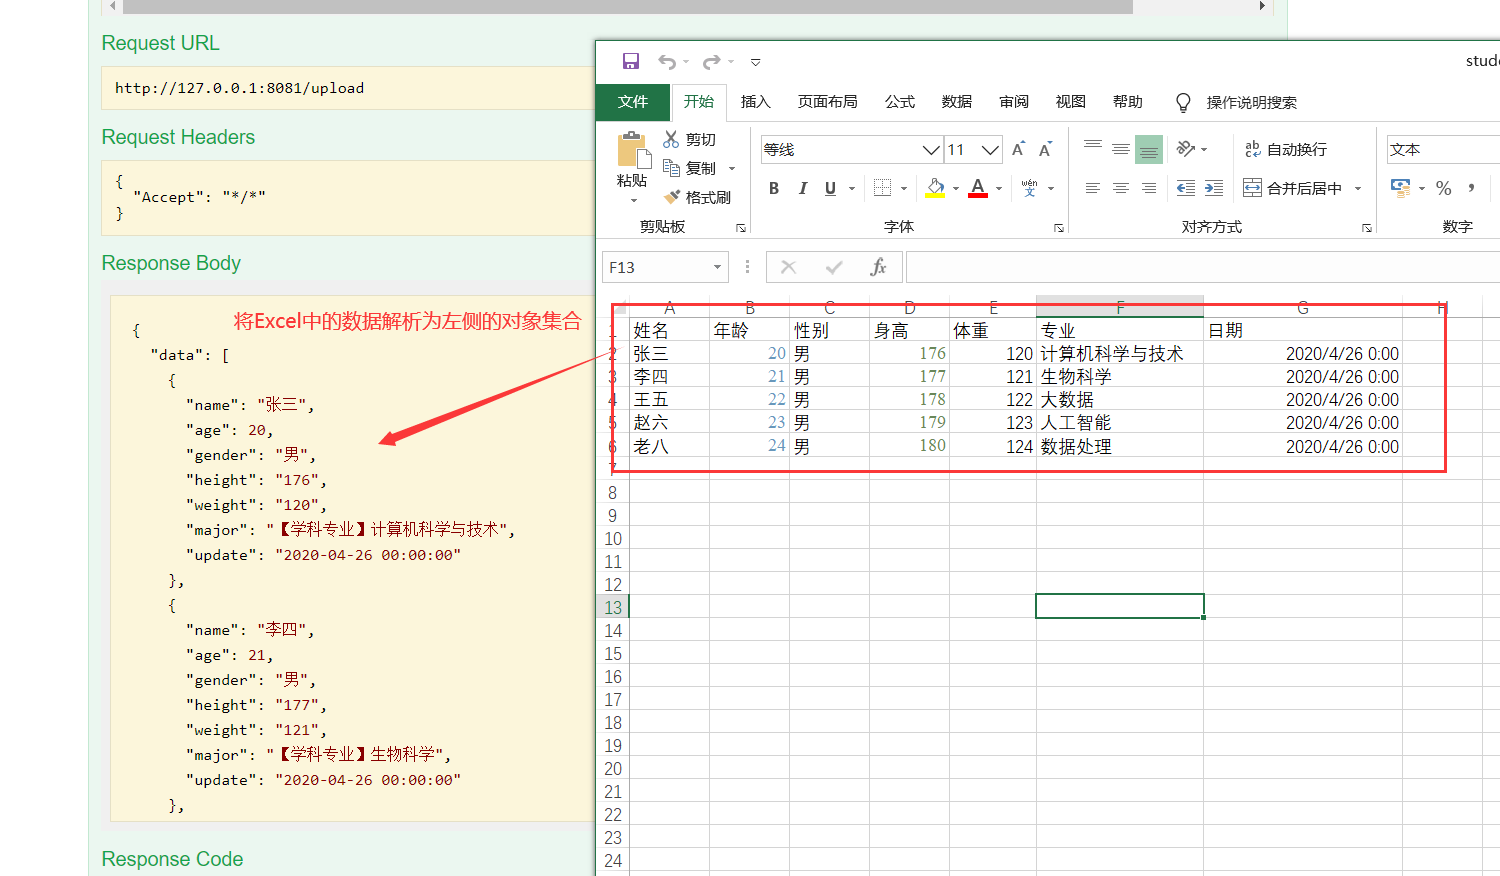
Task: Click the Paste (粘贴) clipboard icon
Action: (x=632, y=151)
